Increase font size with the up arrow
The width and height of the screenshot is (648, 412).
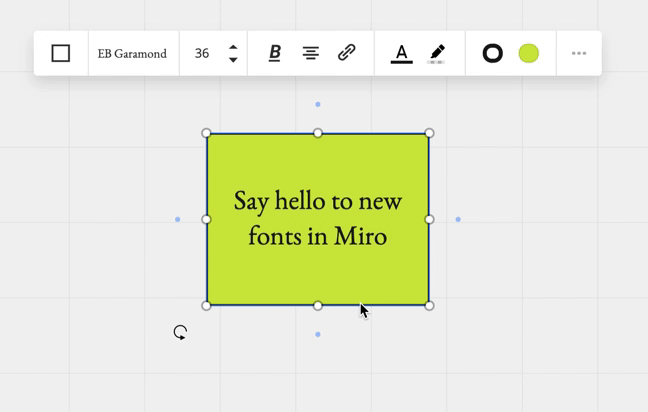click(x=233, y=47)
